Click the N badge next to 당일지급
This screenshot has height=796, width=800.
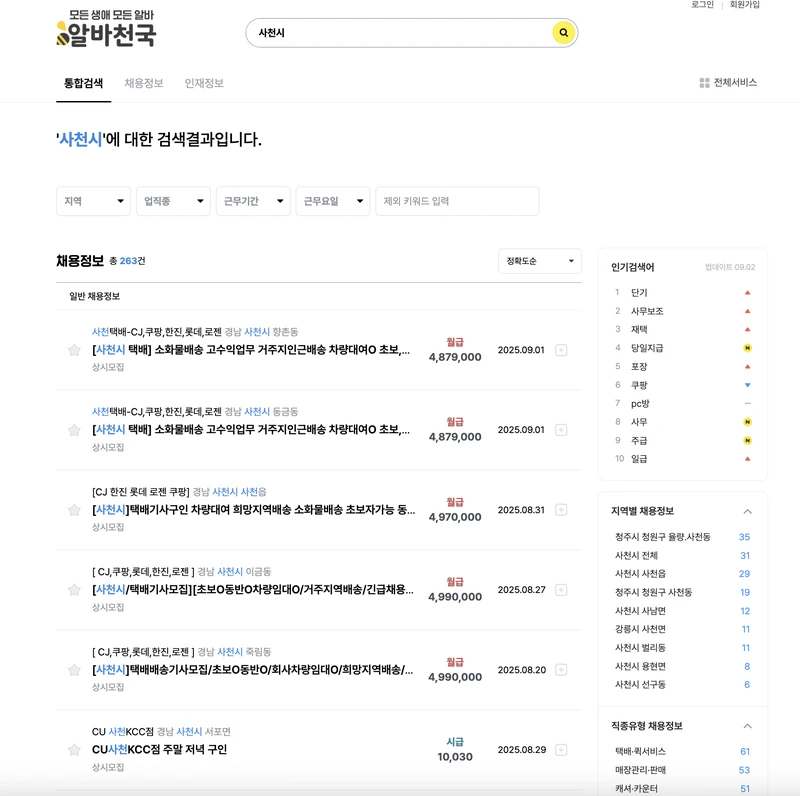[x=748, y=347]
